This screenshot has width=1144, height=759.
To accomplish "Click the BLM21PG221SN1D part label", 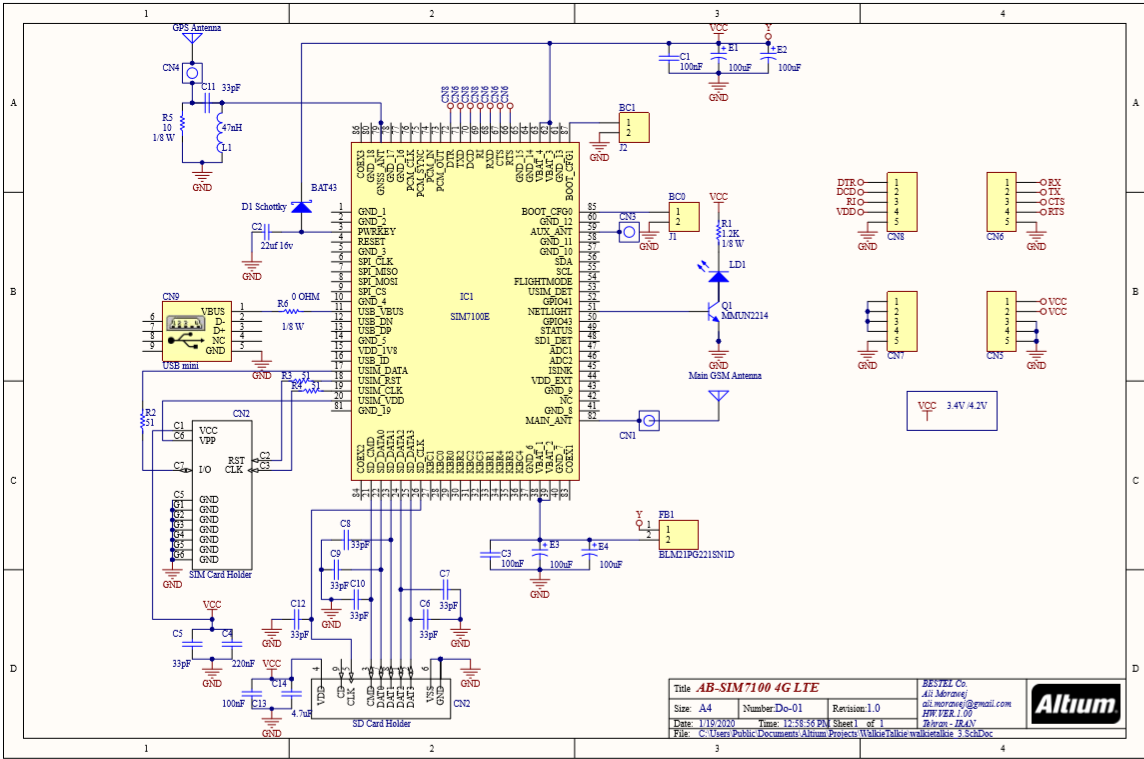I will pyautogui.click(x=696, y=555).
